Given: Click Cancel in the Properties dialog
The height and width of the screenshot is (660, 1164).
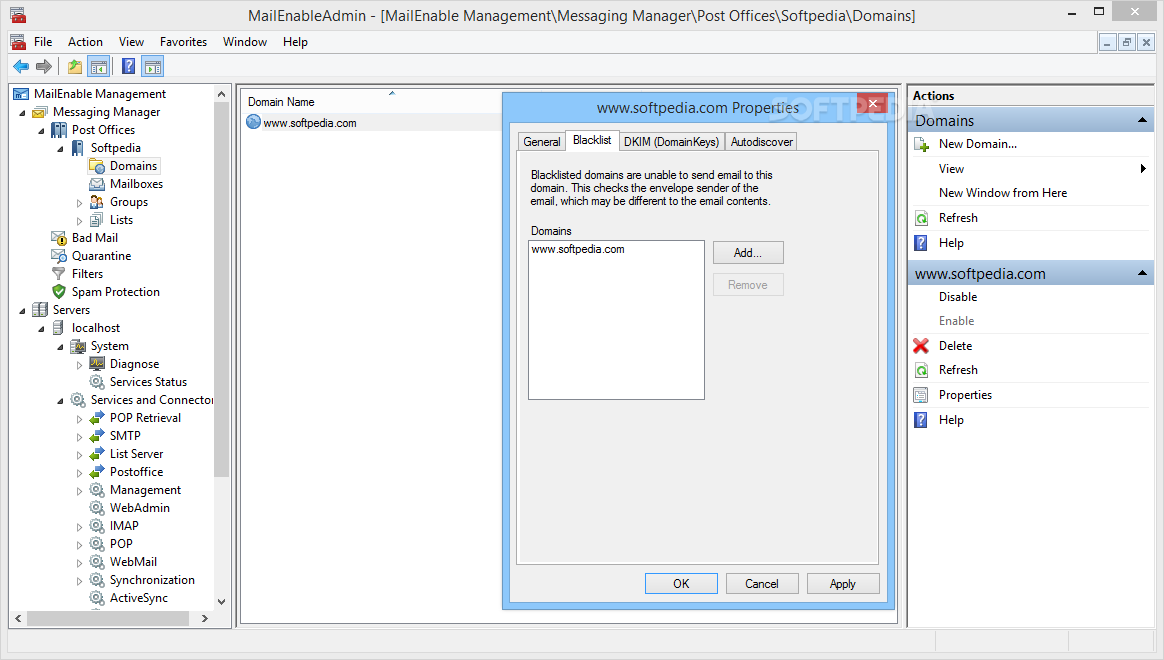Looking at the screenshot, I should tap(762, 584).
